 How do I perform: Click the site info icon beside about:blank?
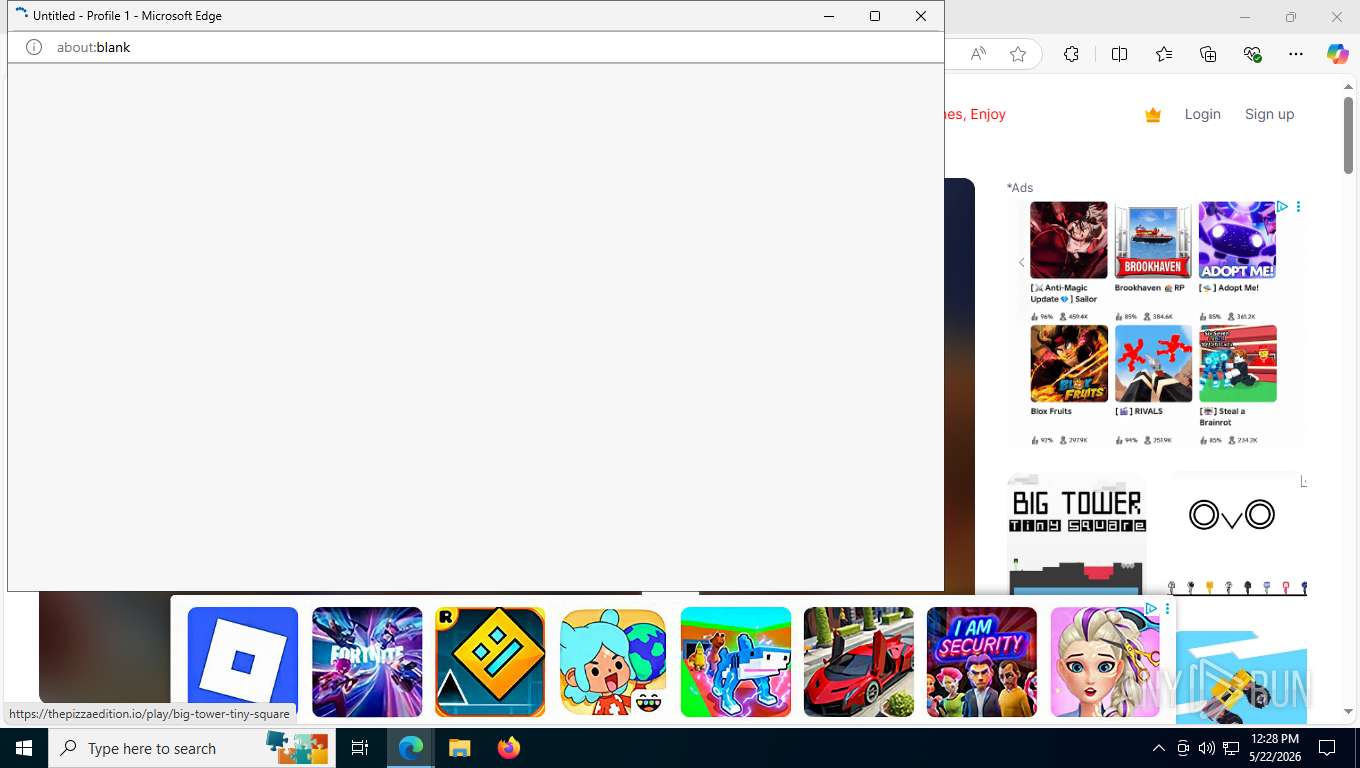coord(34,47)
